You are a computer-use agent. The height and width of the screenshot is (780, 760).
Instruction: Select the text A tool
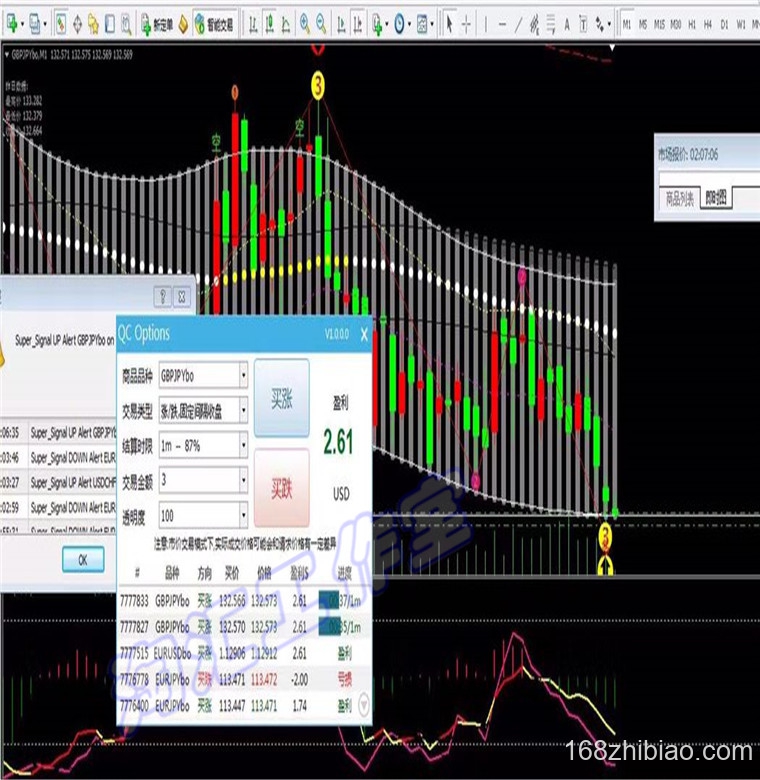(x=567, y=23)
